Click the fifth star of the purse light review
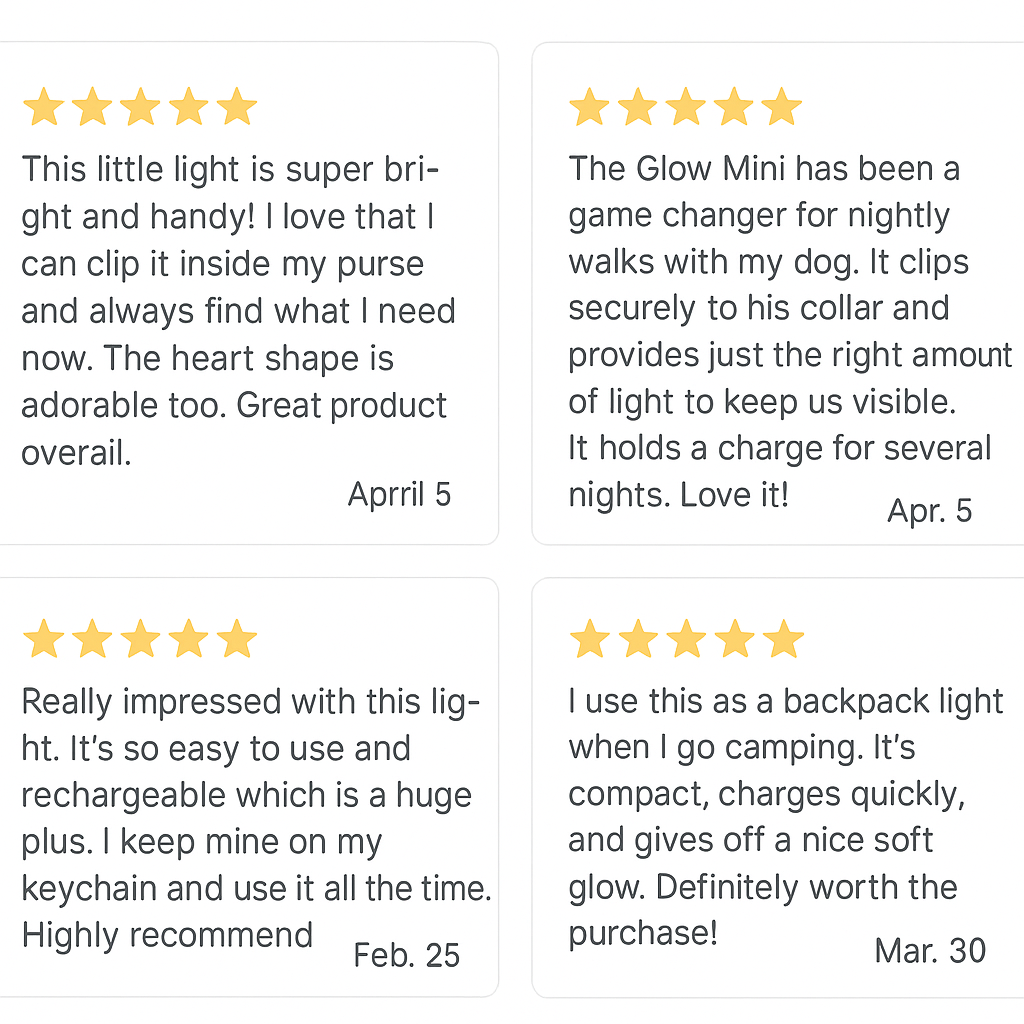1024x1024 pixels. pos(237,106)
